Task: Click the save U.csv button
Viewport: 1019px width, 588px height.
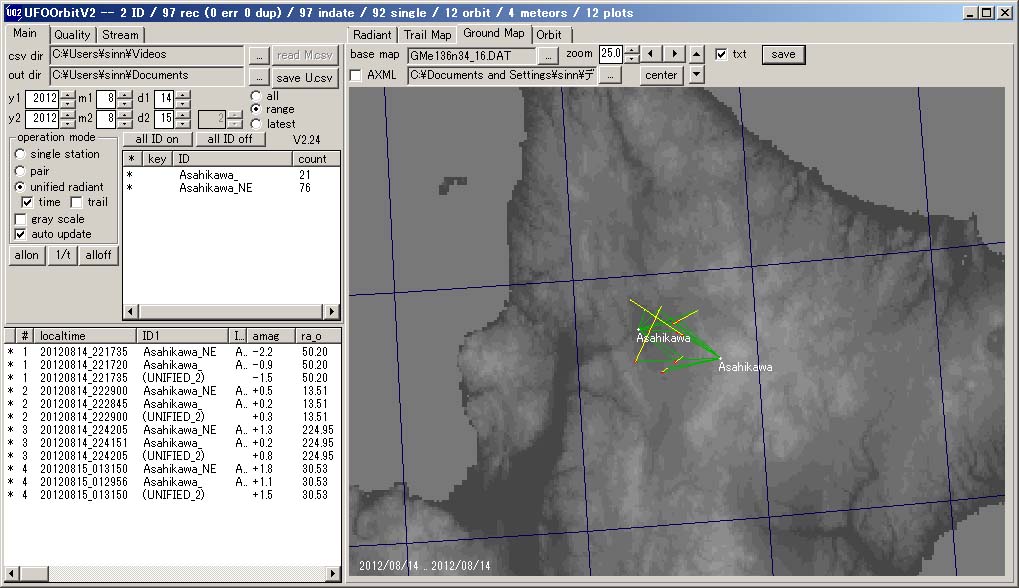Action: click(306, 78)
